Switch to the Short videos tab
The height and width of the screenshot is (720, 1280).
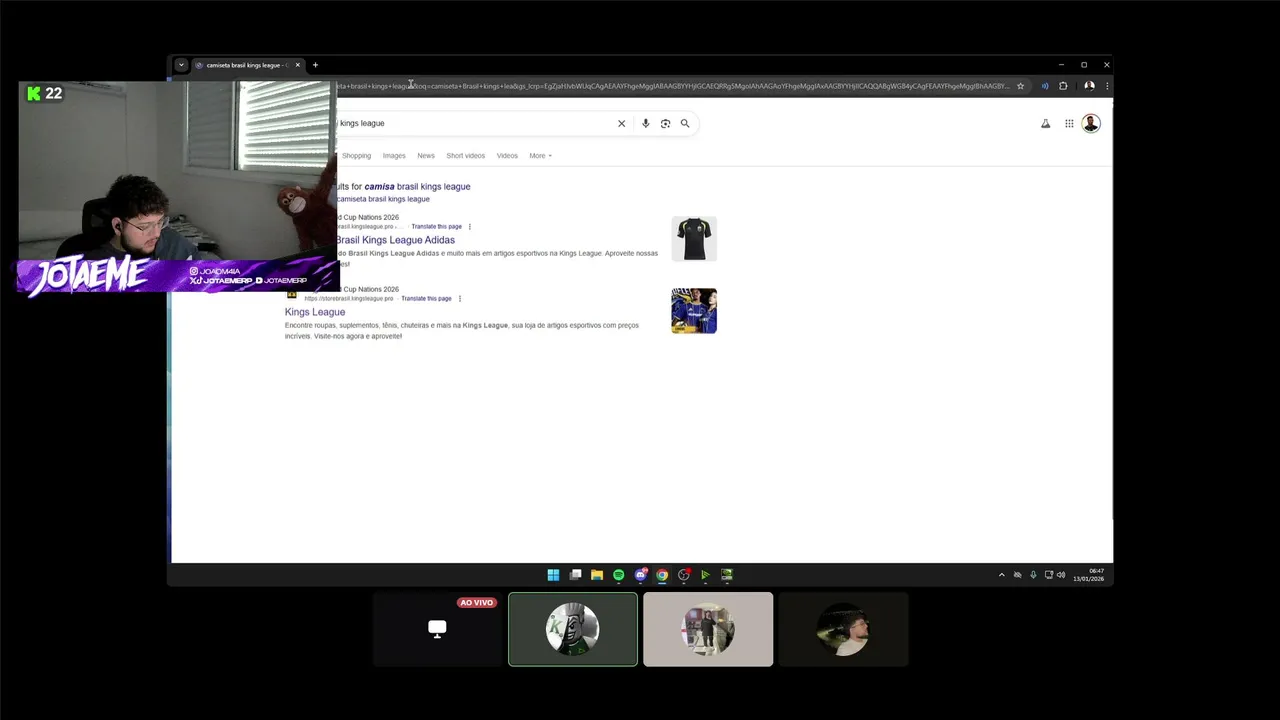[x=465, y=156]
